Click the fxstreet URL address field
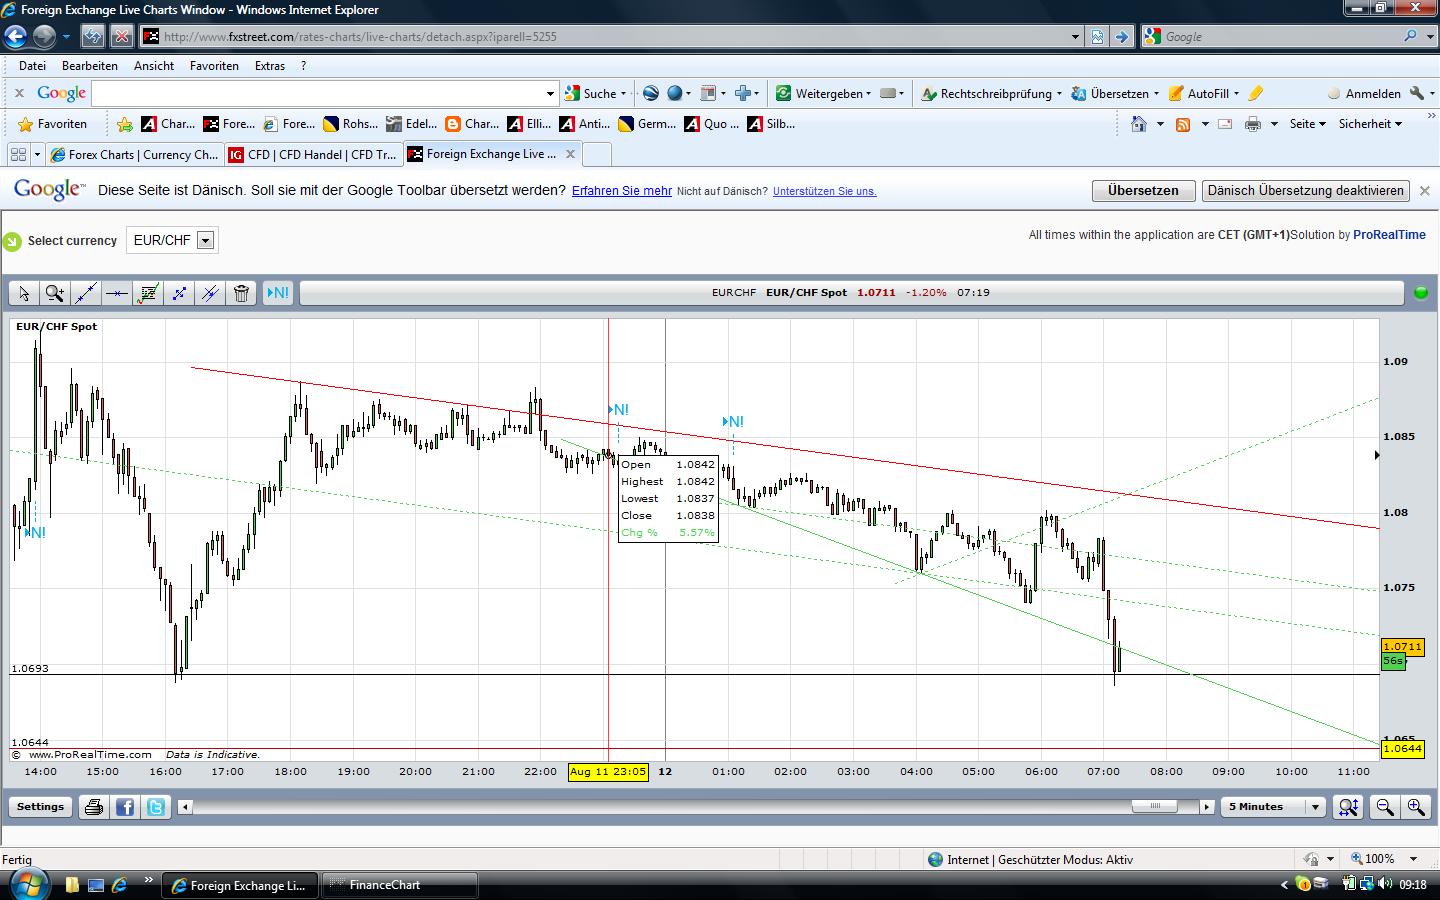This screenshot has width=1440, height=900. point(610,37)
